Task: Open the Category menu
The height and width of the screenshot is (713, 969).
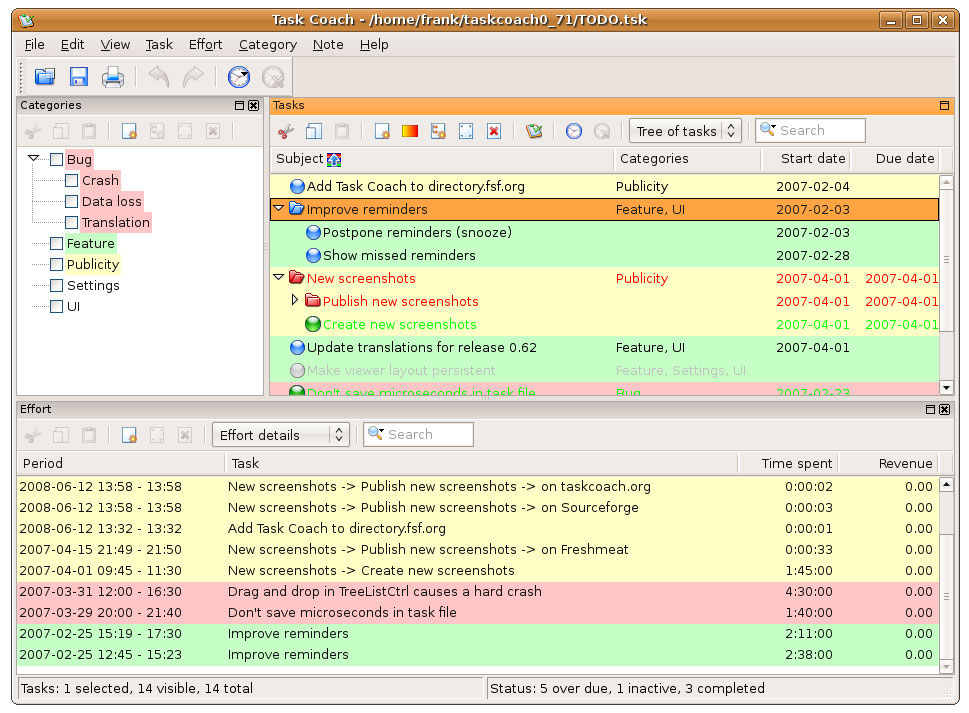Action: 268,44
